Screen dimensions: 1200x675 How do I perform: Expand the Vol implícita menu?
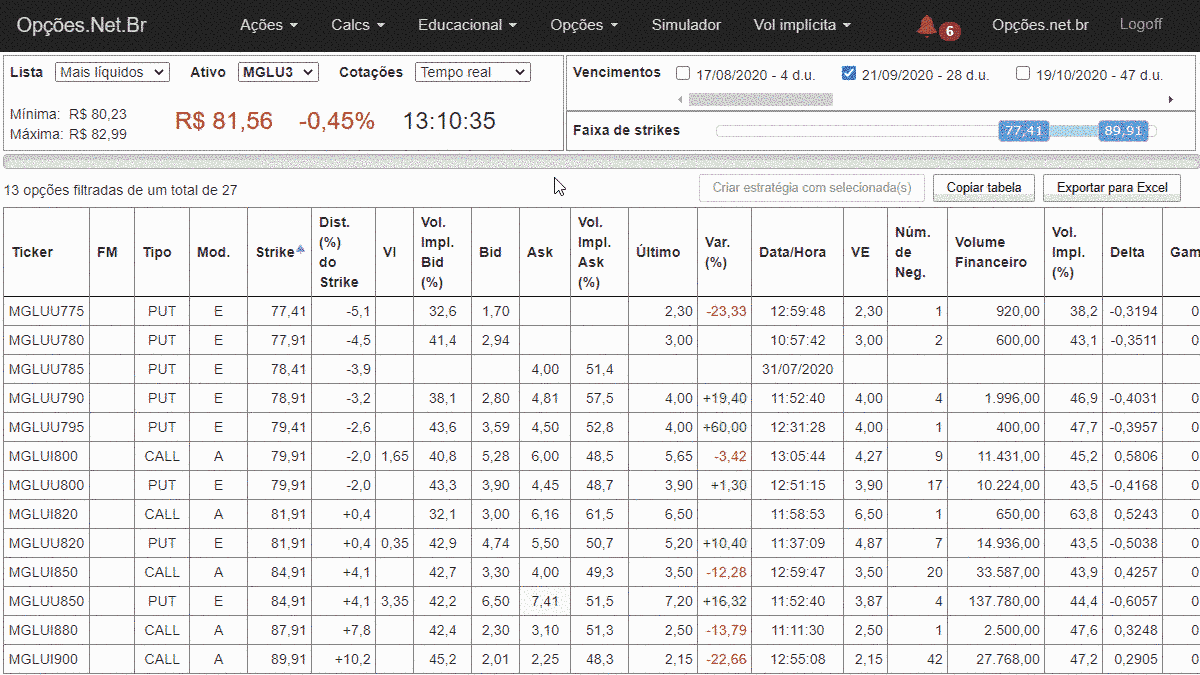(x=802, y=25)
